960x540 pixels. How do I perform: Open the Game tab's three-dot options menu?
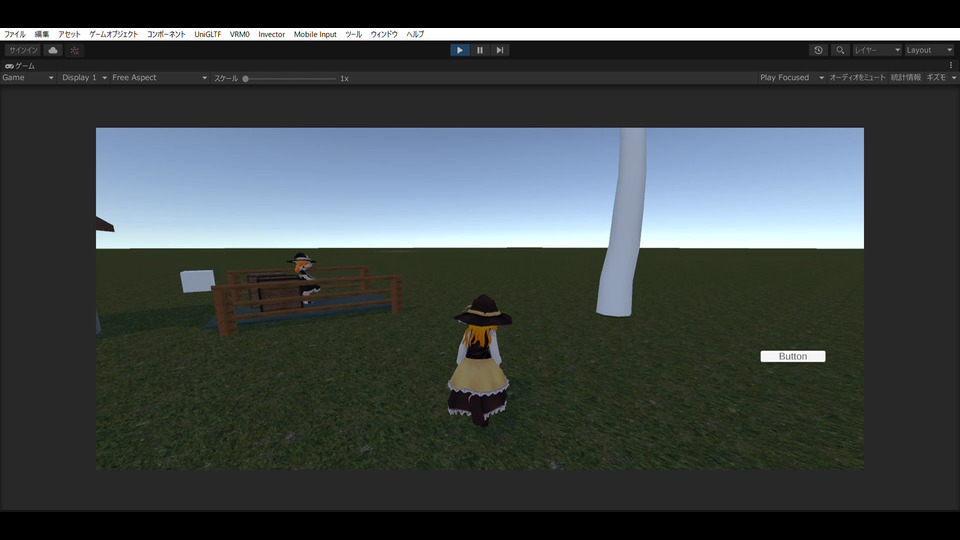pos(951,65)
